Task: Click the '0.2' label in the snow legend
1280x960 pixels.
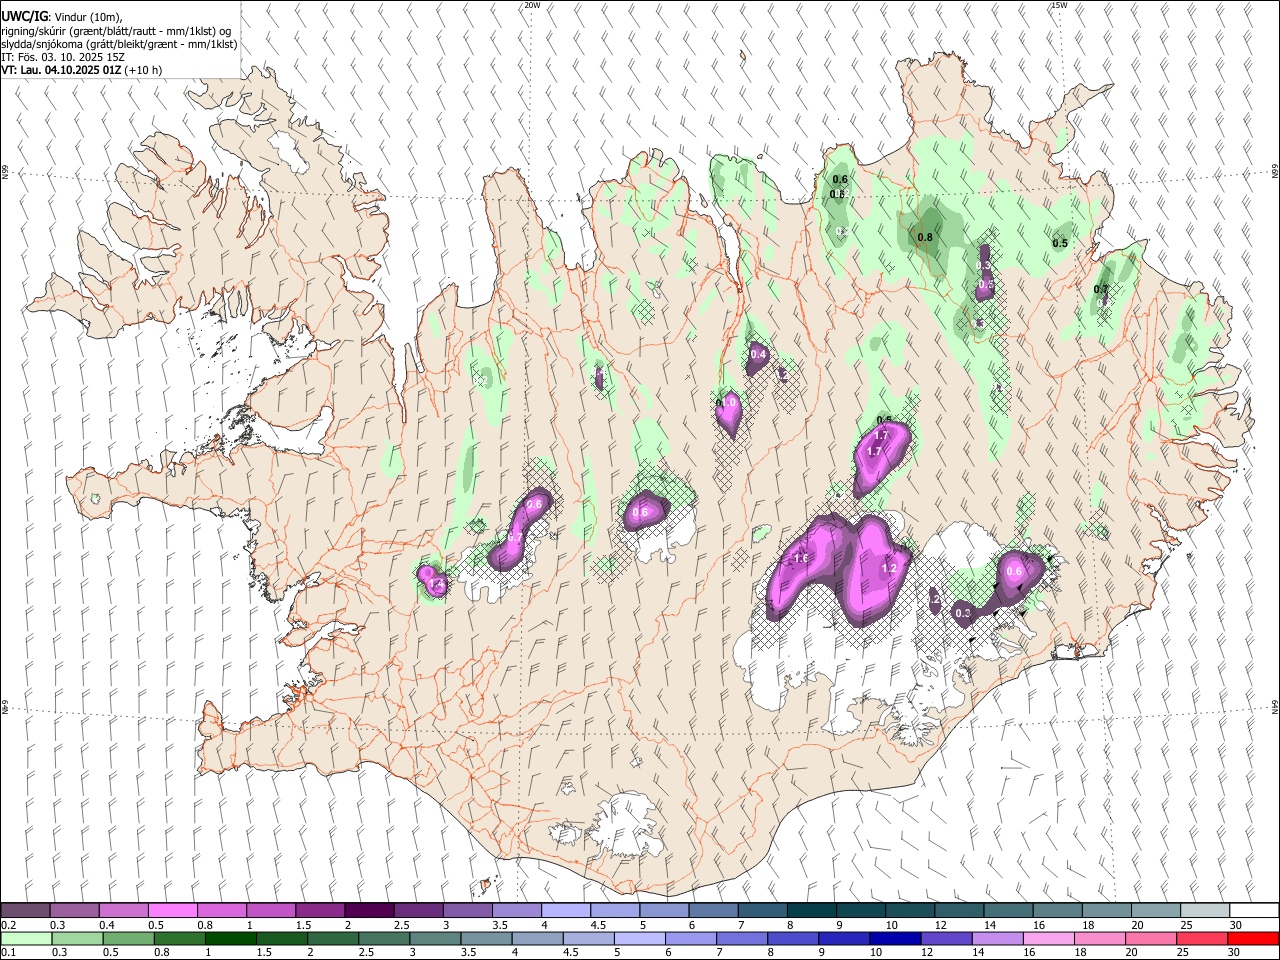Action: pyautogui.click(x=8, y=925)
